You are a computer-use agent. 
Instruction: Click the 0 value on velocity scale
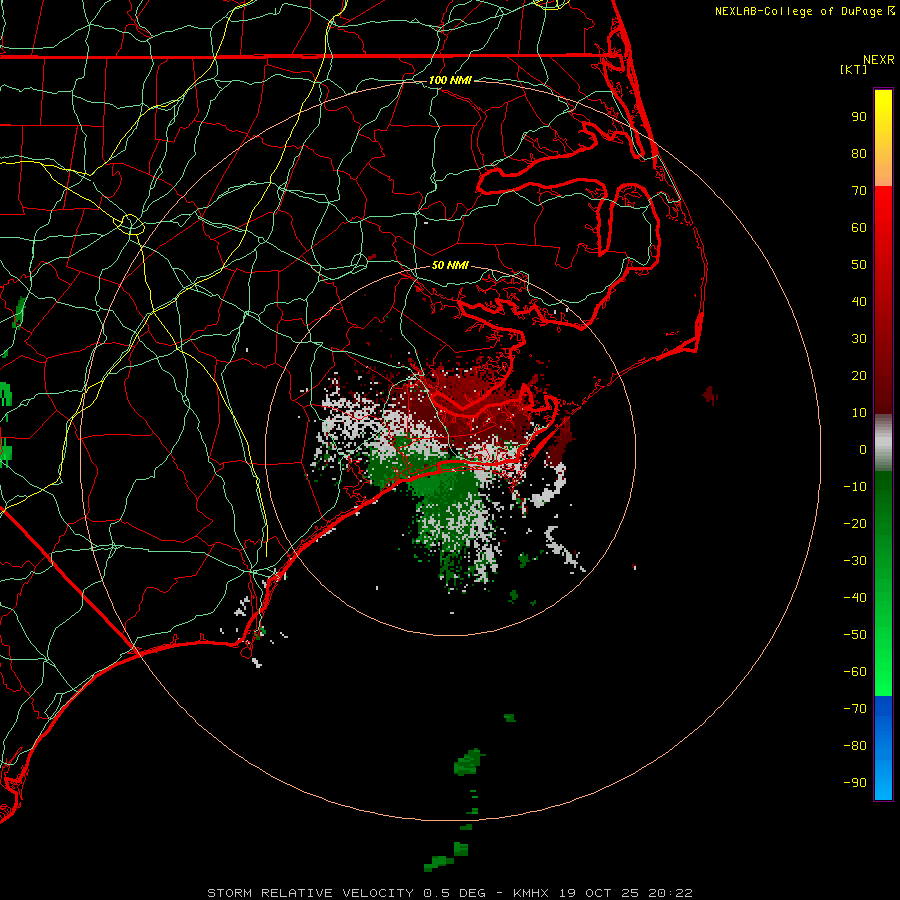863,449
